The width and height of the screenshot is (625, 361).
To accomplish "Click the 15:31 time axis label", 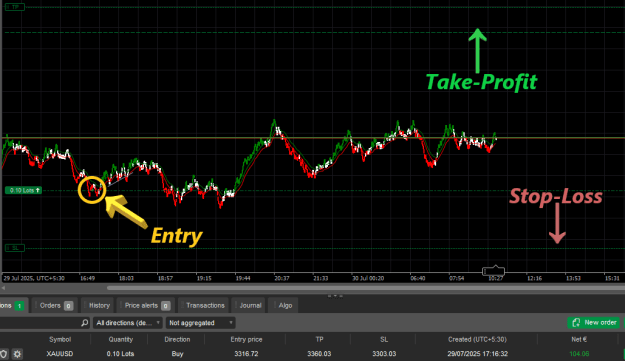I will point(612,278).
